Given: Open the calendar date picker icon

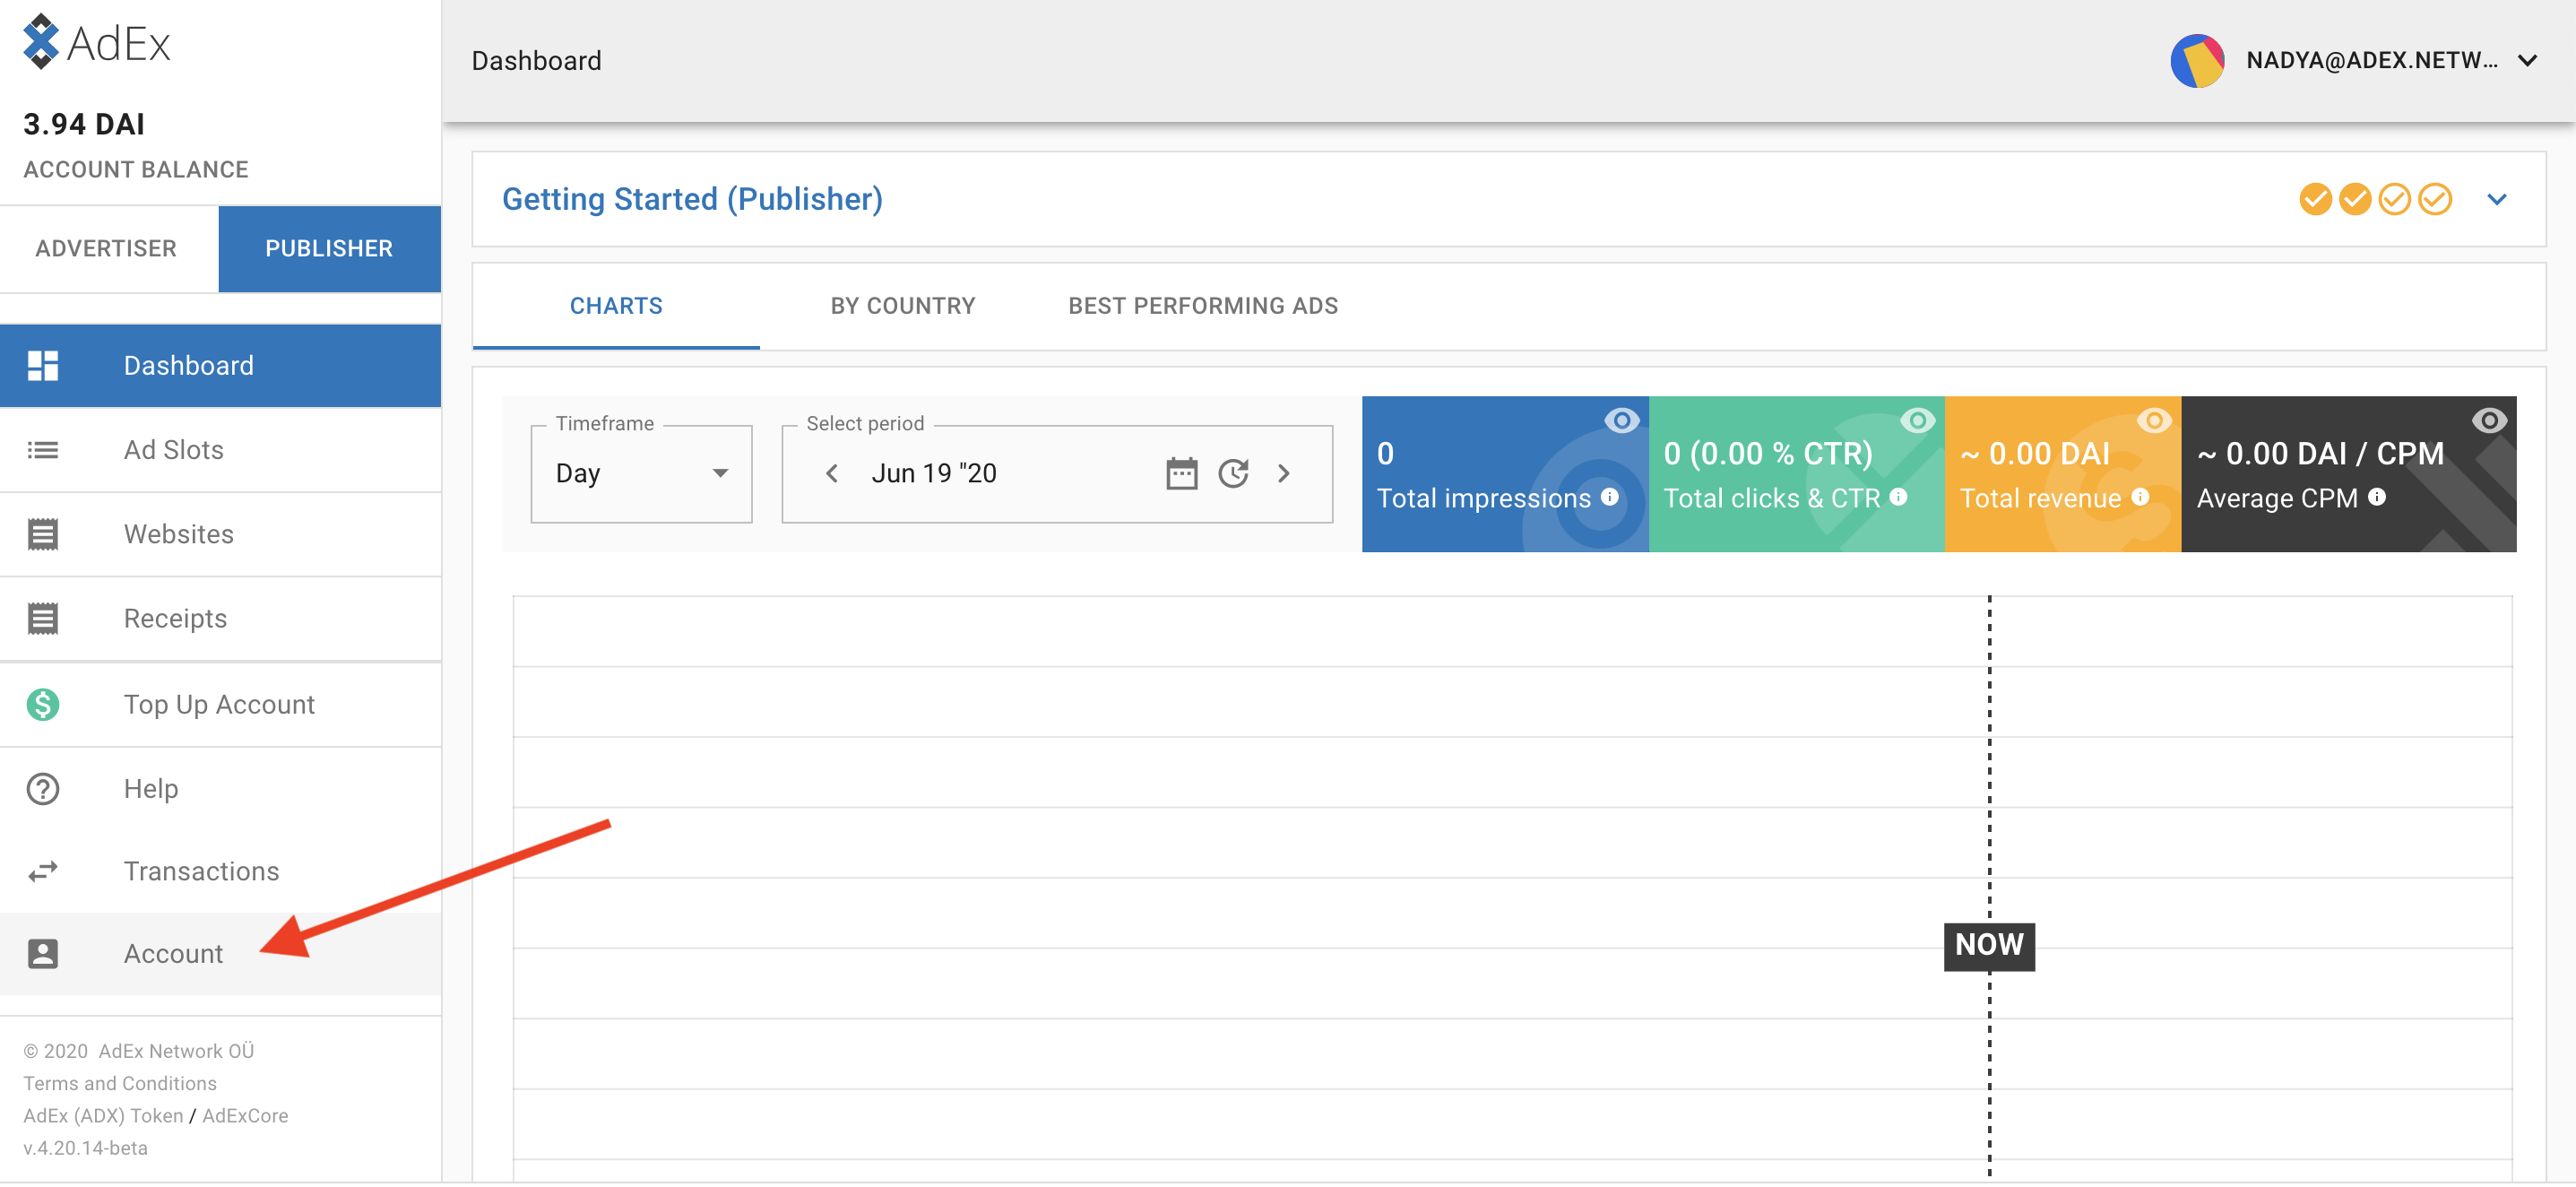Looking at the screenshot, I should tap(1181, 473).
